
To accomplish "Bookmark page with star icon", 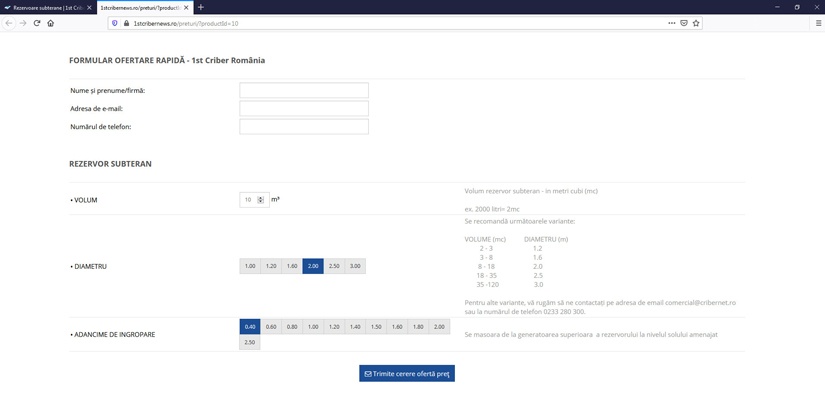I will coord(696,23).
